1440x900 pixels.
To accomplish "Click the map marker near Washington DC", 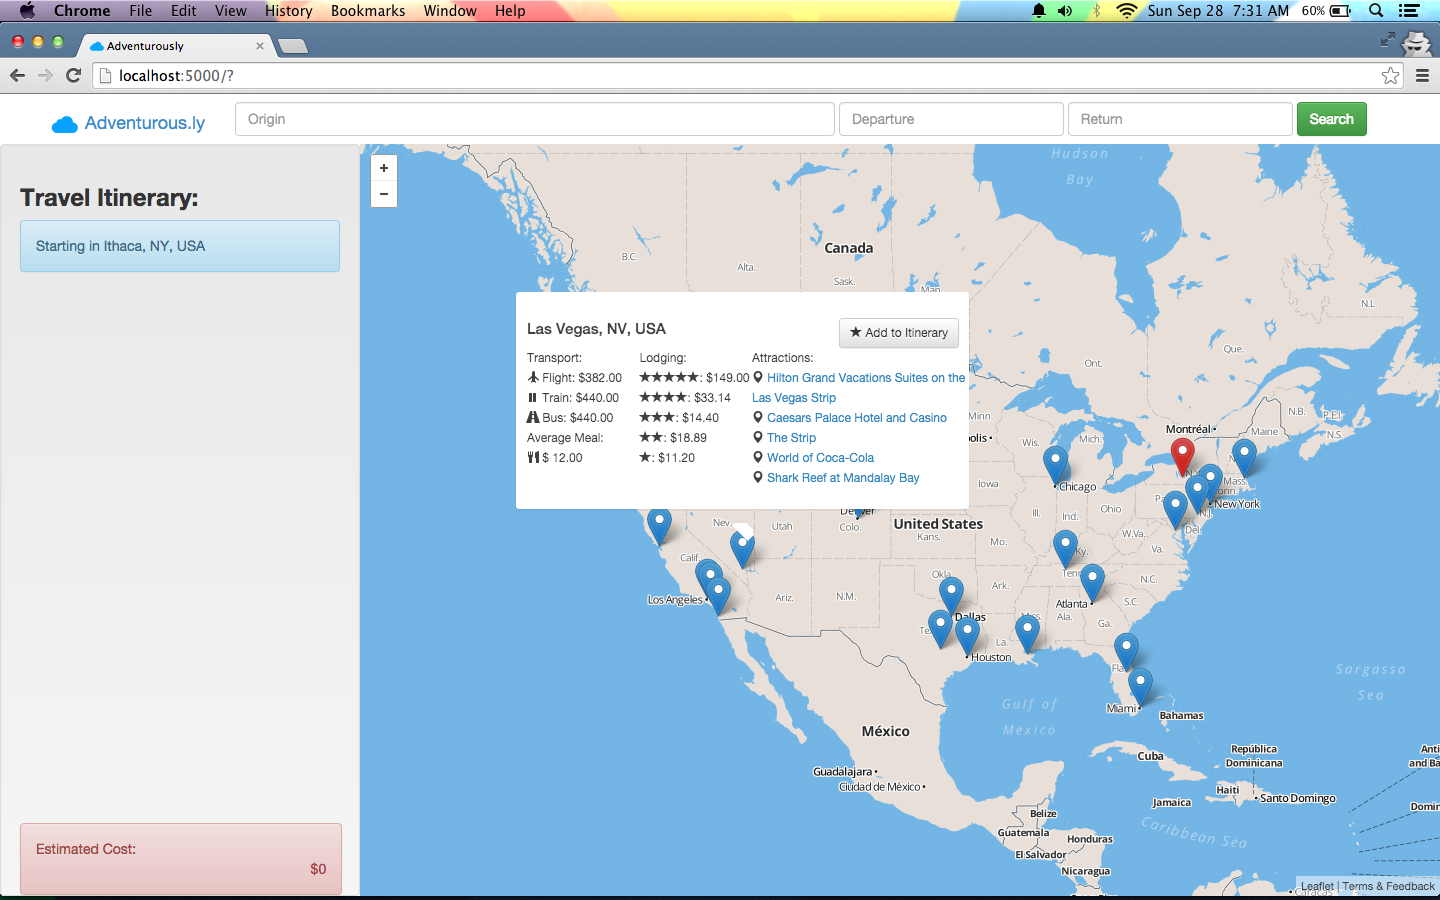I will tap(1176, 509).
